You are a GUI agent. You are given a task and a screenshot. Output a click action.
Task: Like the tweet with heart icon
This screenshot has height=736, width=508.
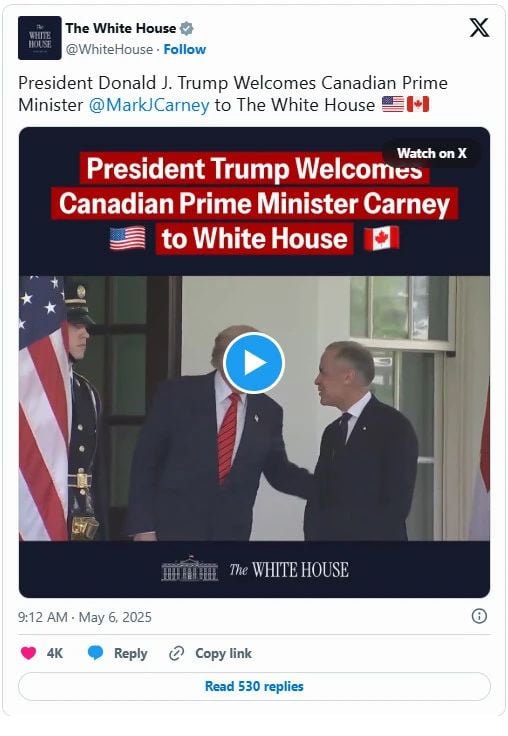point(28,653)
